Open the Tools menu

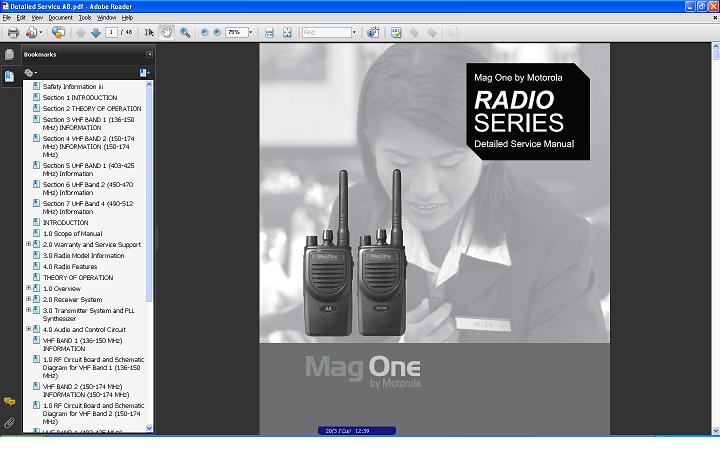click(x=85, y=17)
